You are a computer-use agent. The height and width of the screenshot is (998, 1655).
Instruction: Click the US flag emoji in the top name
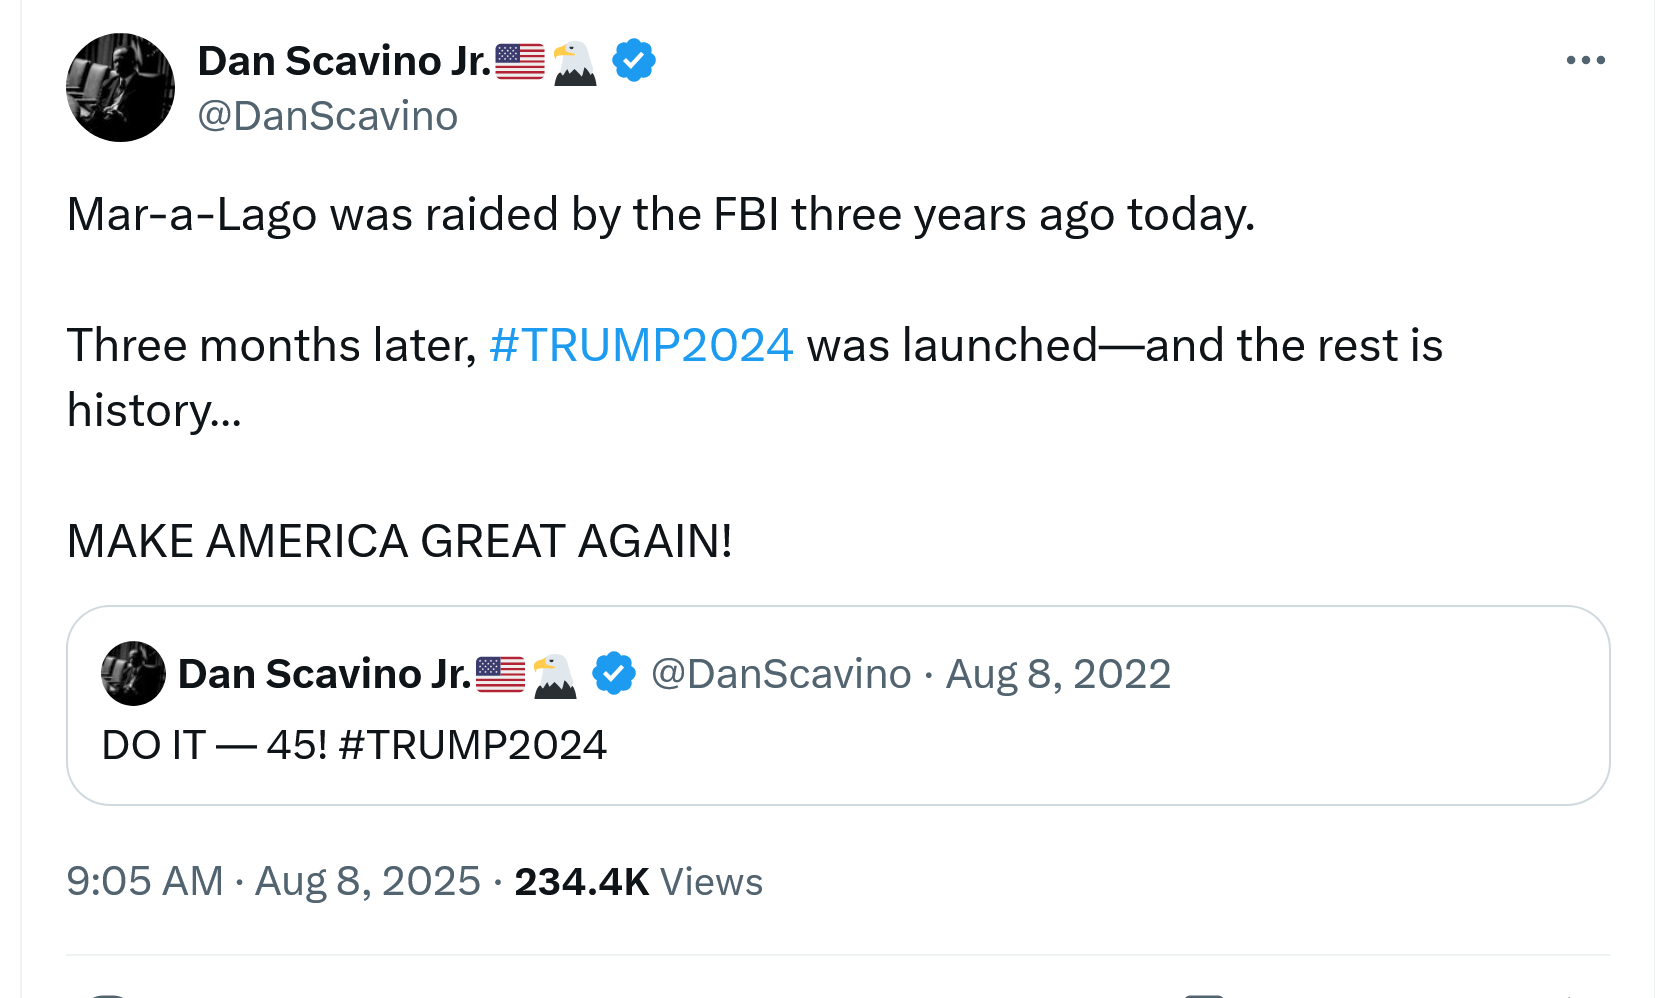520,62
